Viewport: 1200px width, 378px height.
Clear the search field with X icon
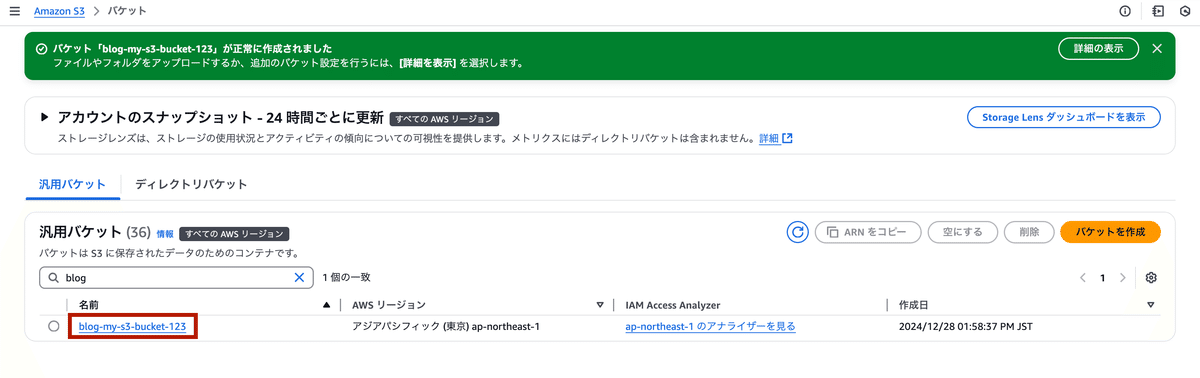299,277
